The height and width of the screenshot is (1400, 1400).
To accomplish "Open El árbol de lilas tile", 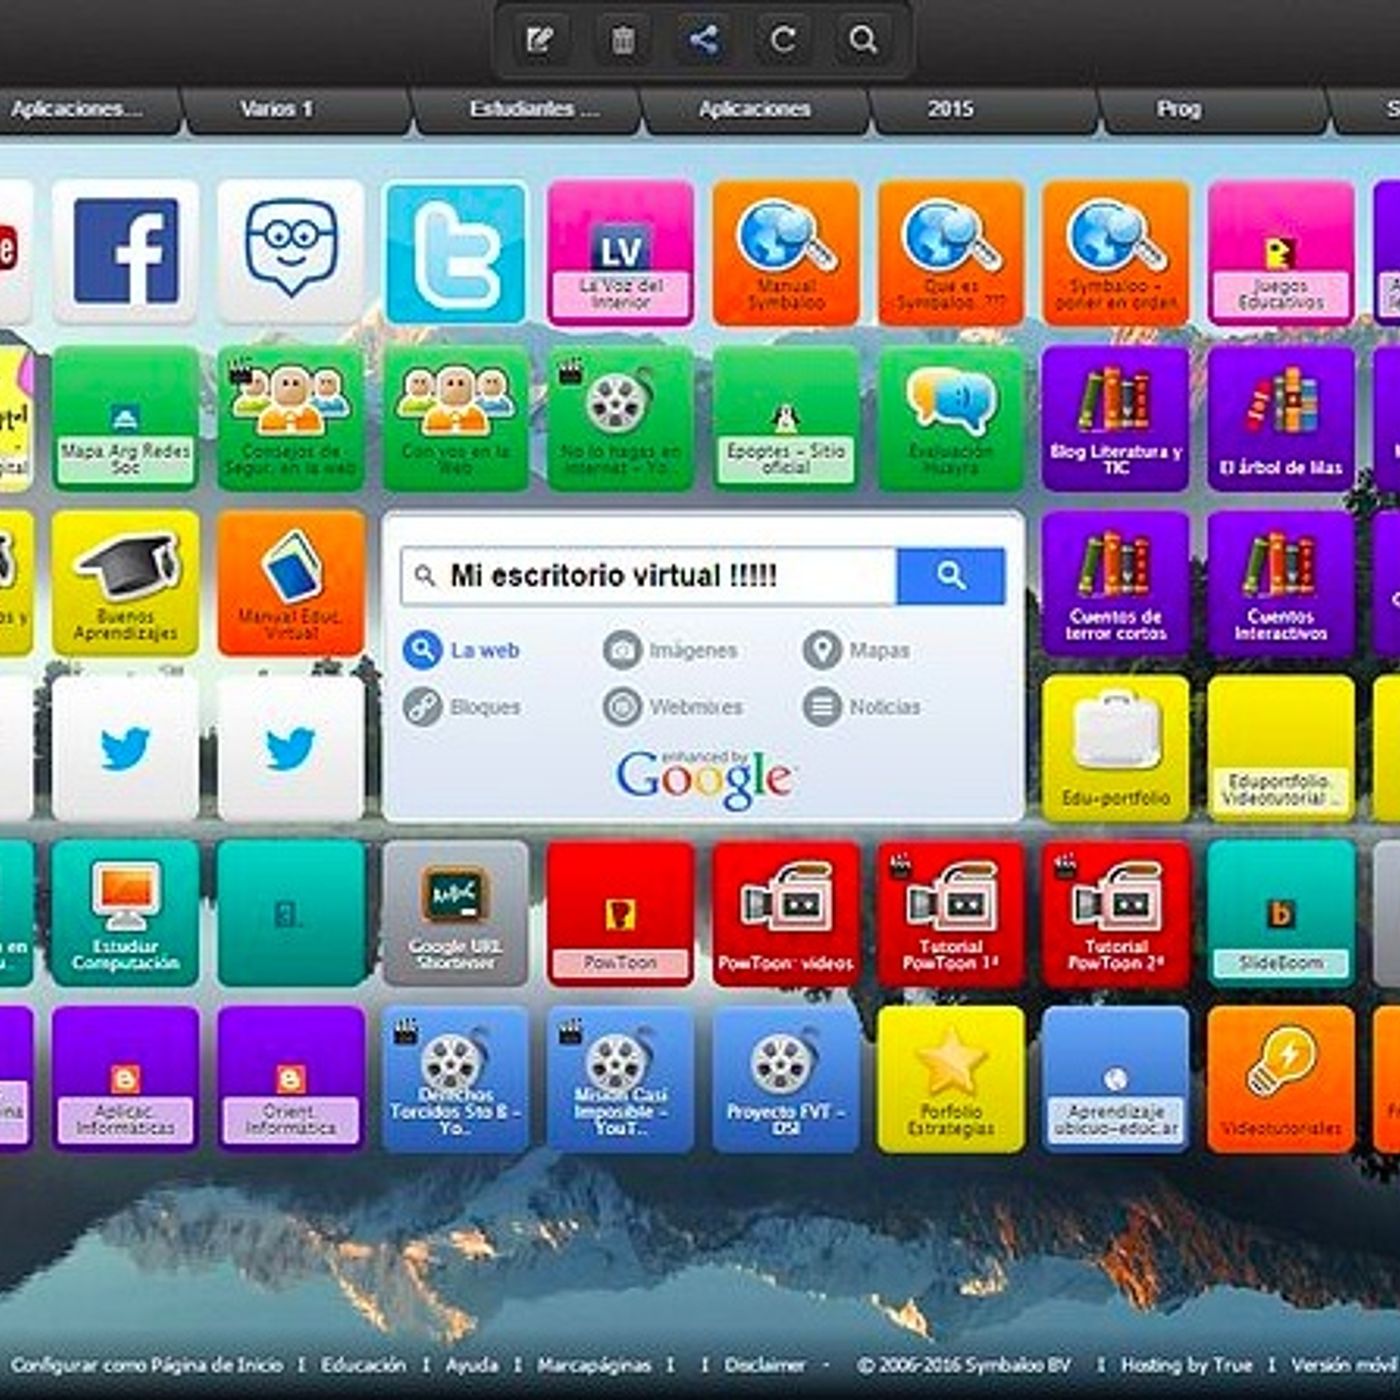I will [x=1281, y=418].
